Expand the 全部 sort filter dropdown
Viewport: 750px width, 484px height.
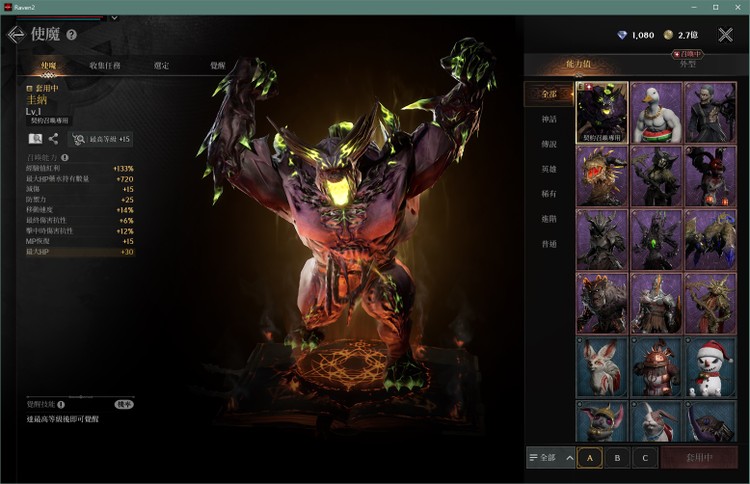pyautogui.click(x=550, y=458)
